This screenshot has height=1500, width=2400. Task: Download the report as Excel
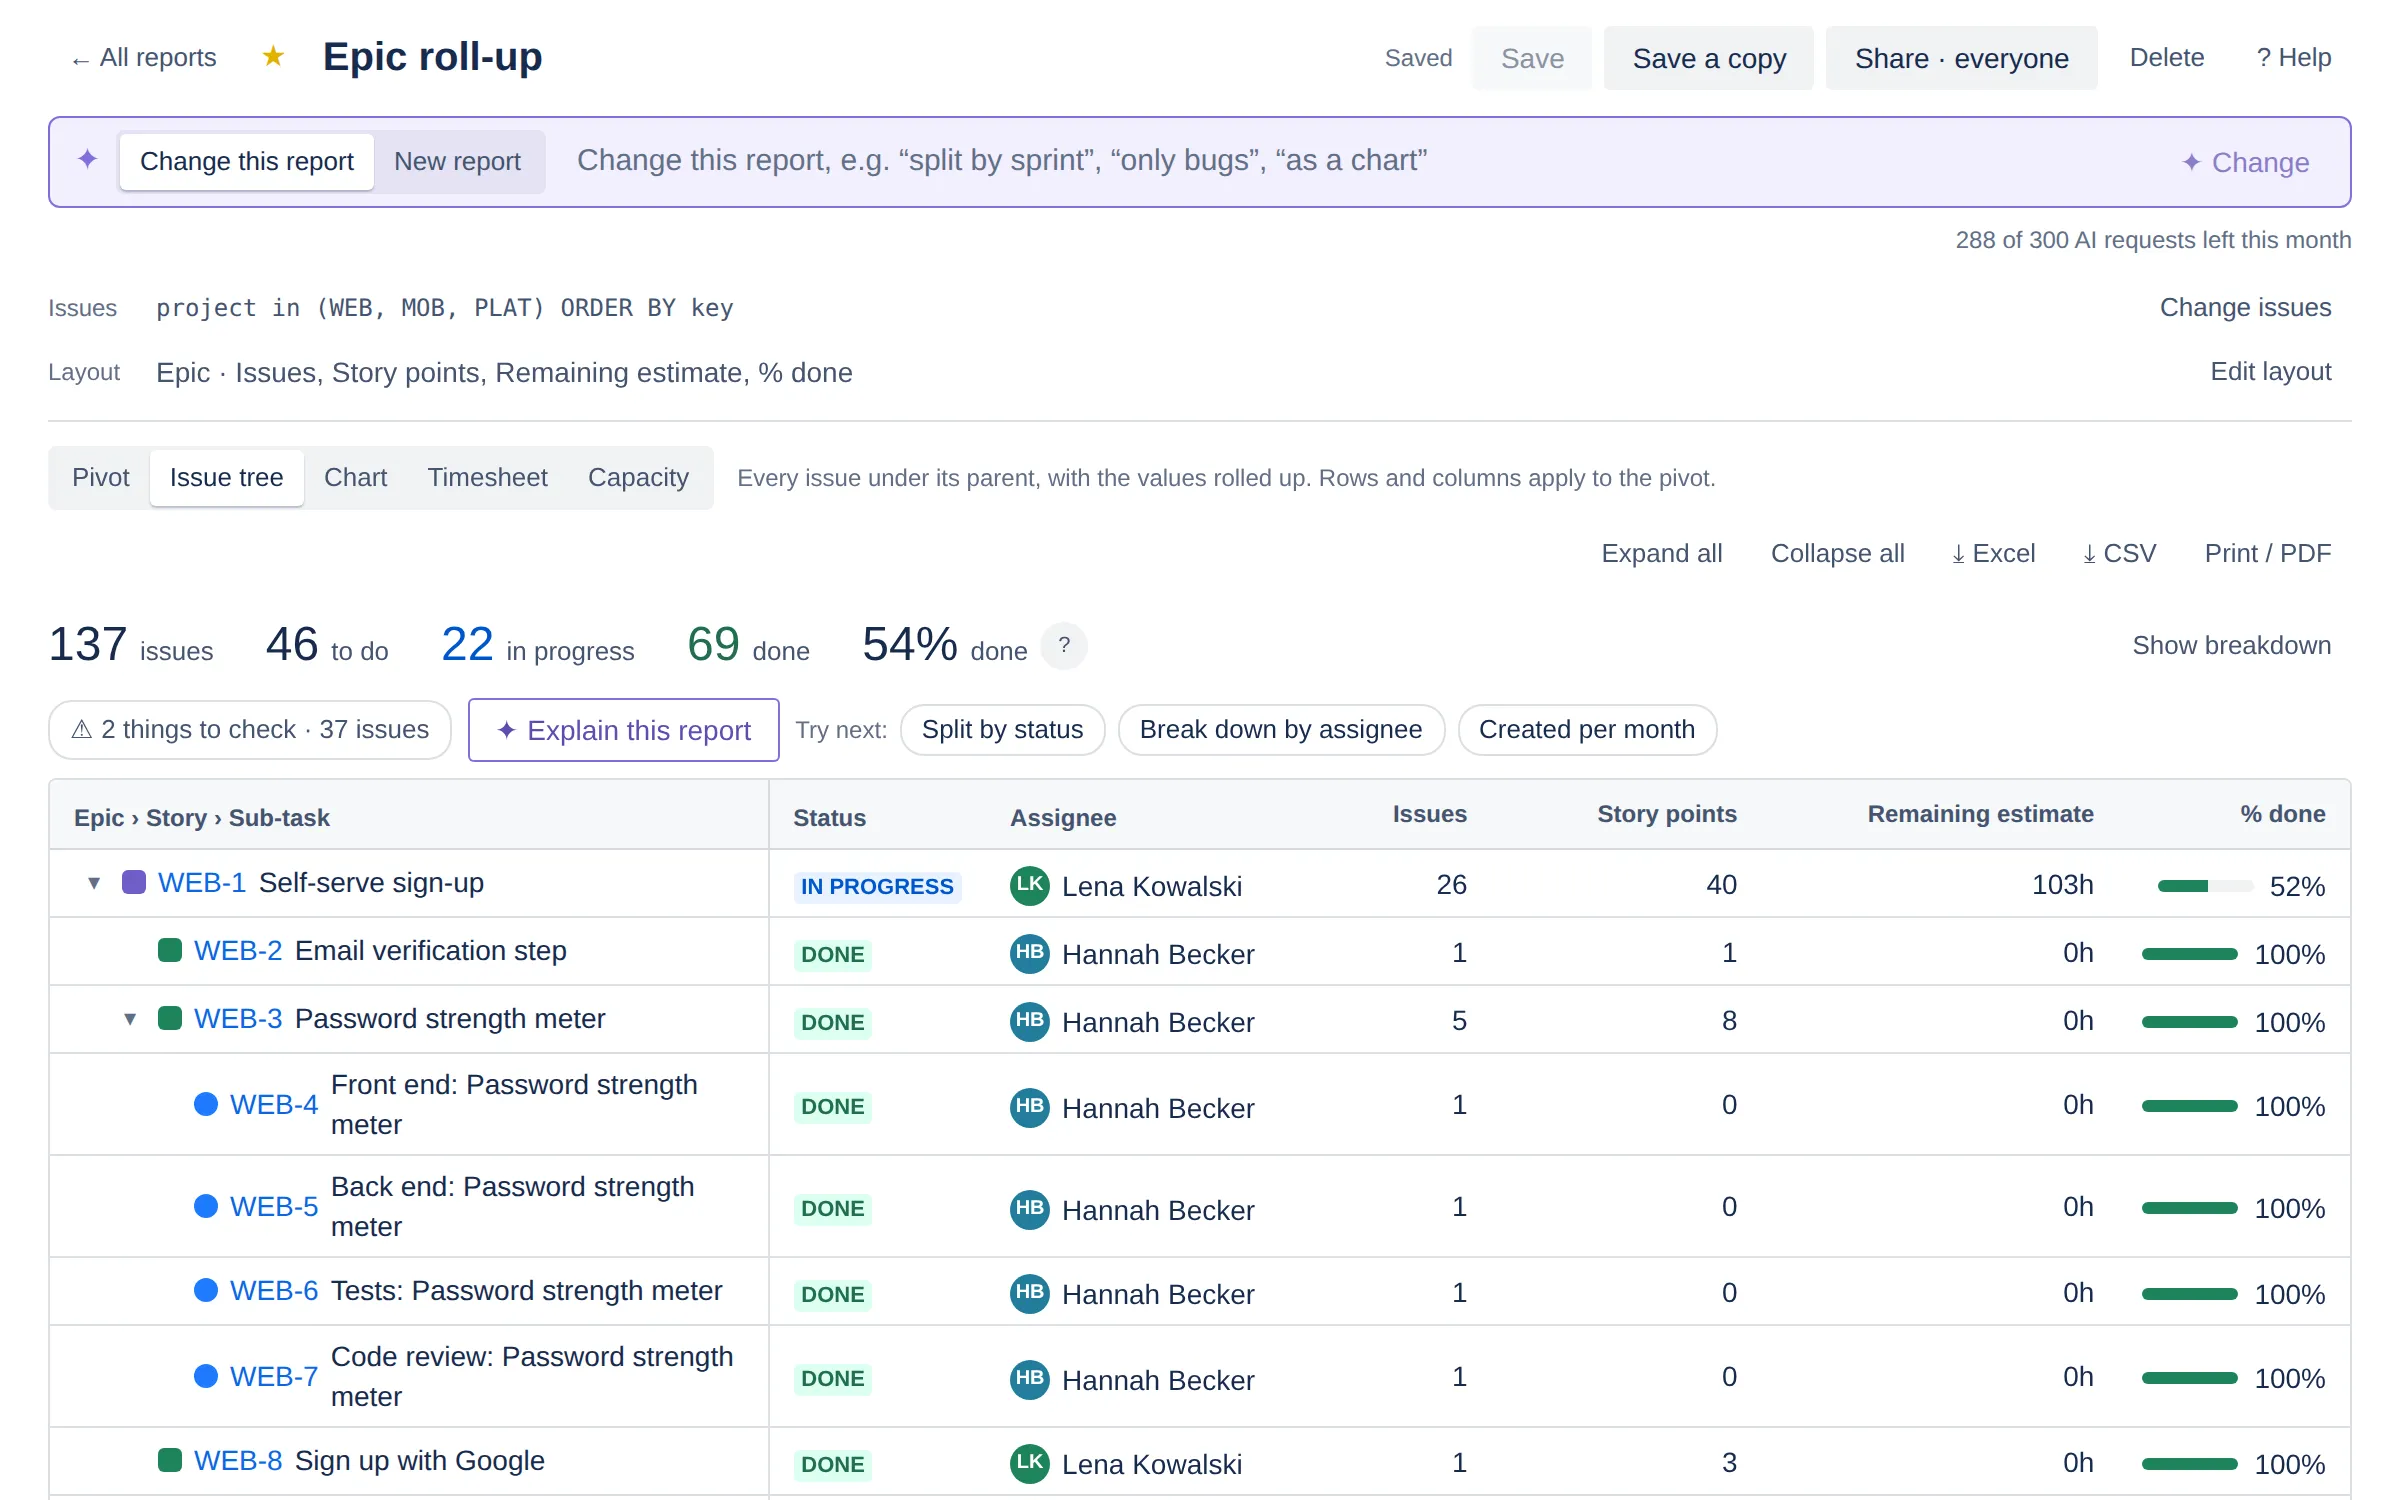tap(1992, 553)
